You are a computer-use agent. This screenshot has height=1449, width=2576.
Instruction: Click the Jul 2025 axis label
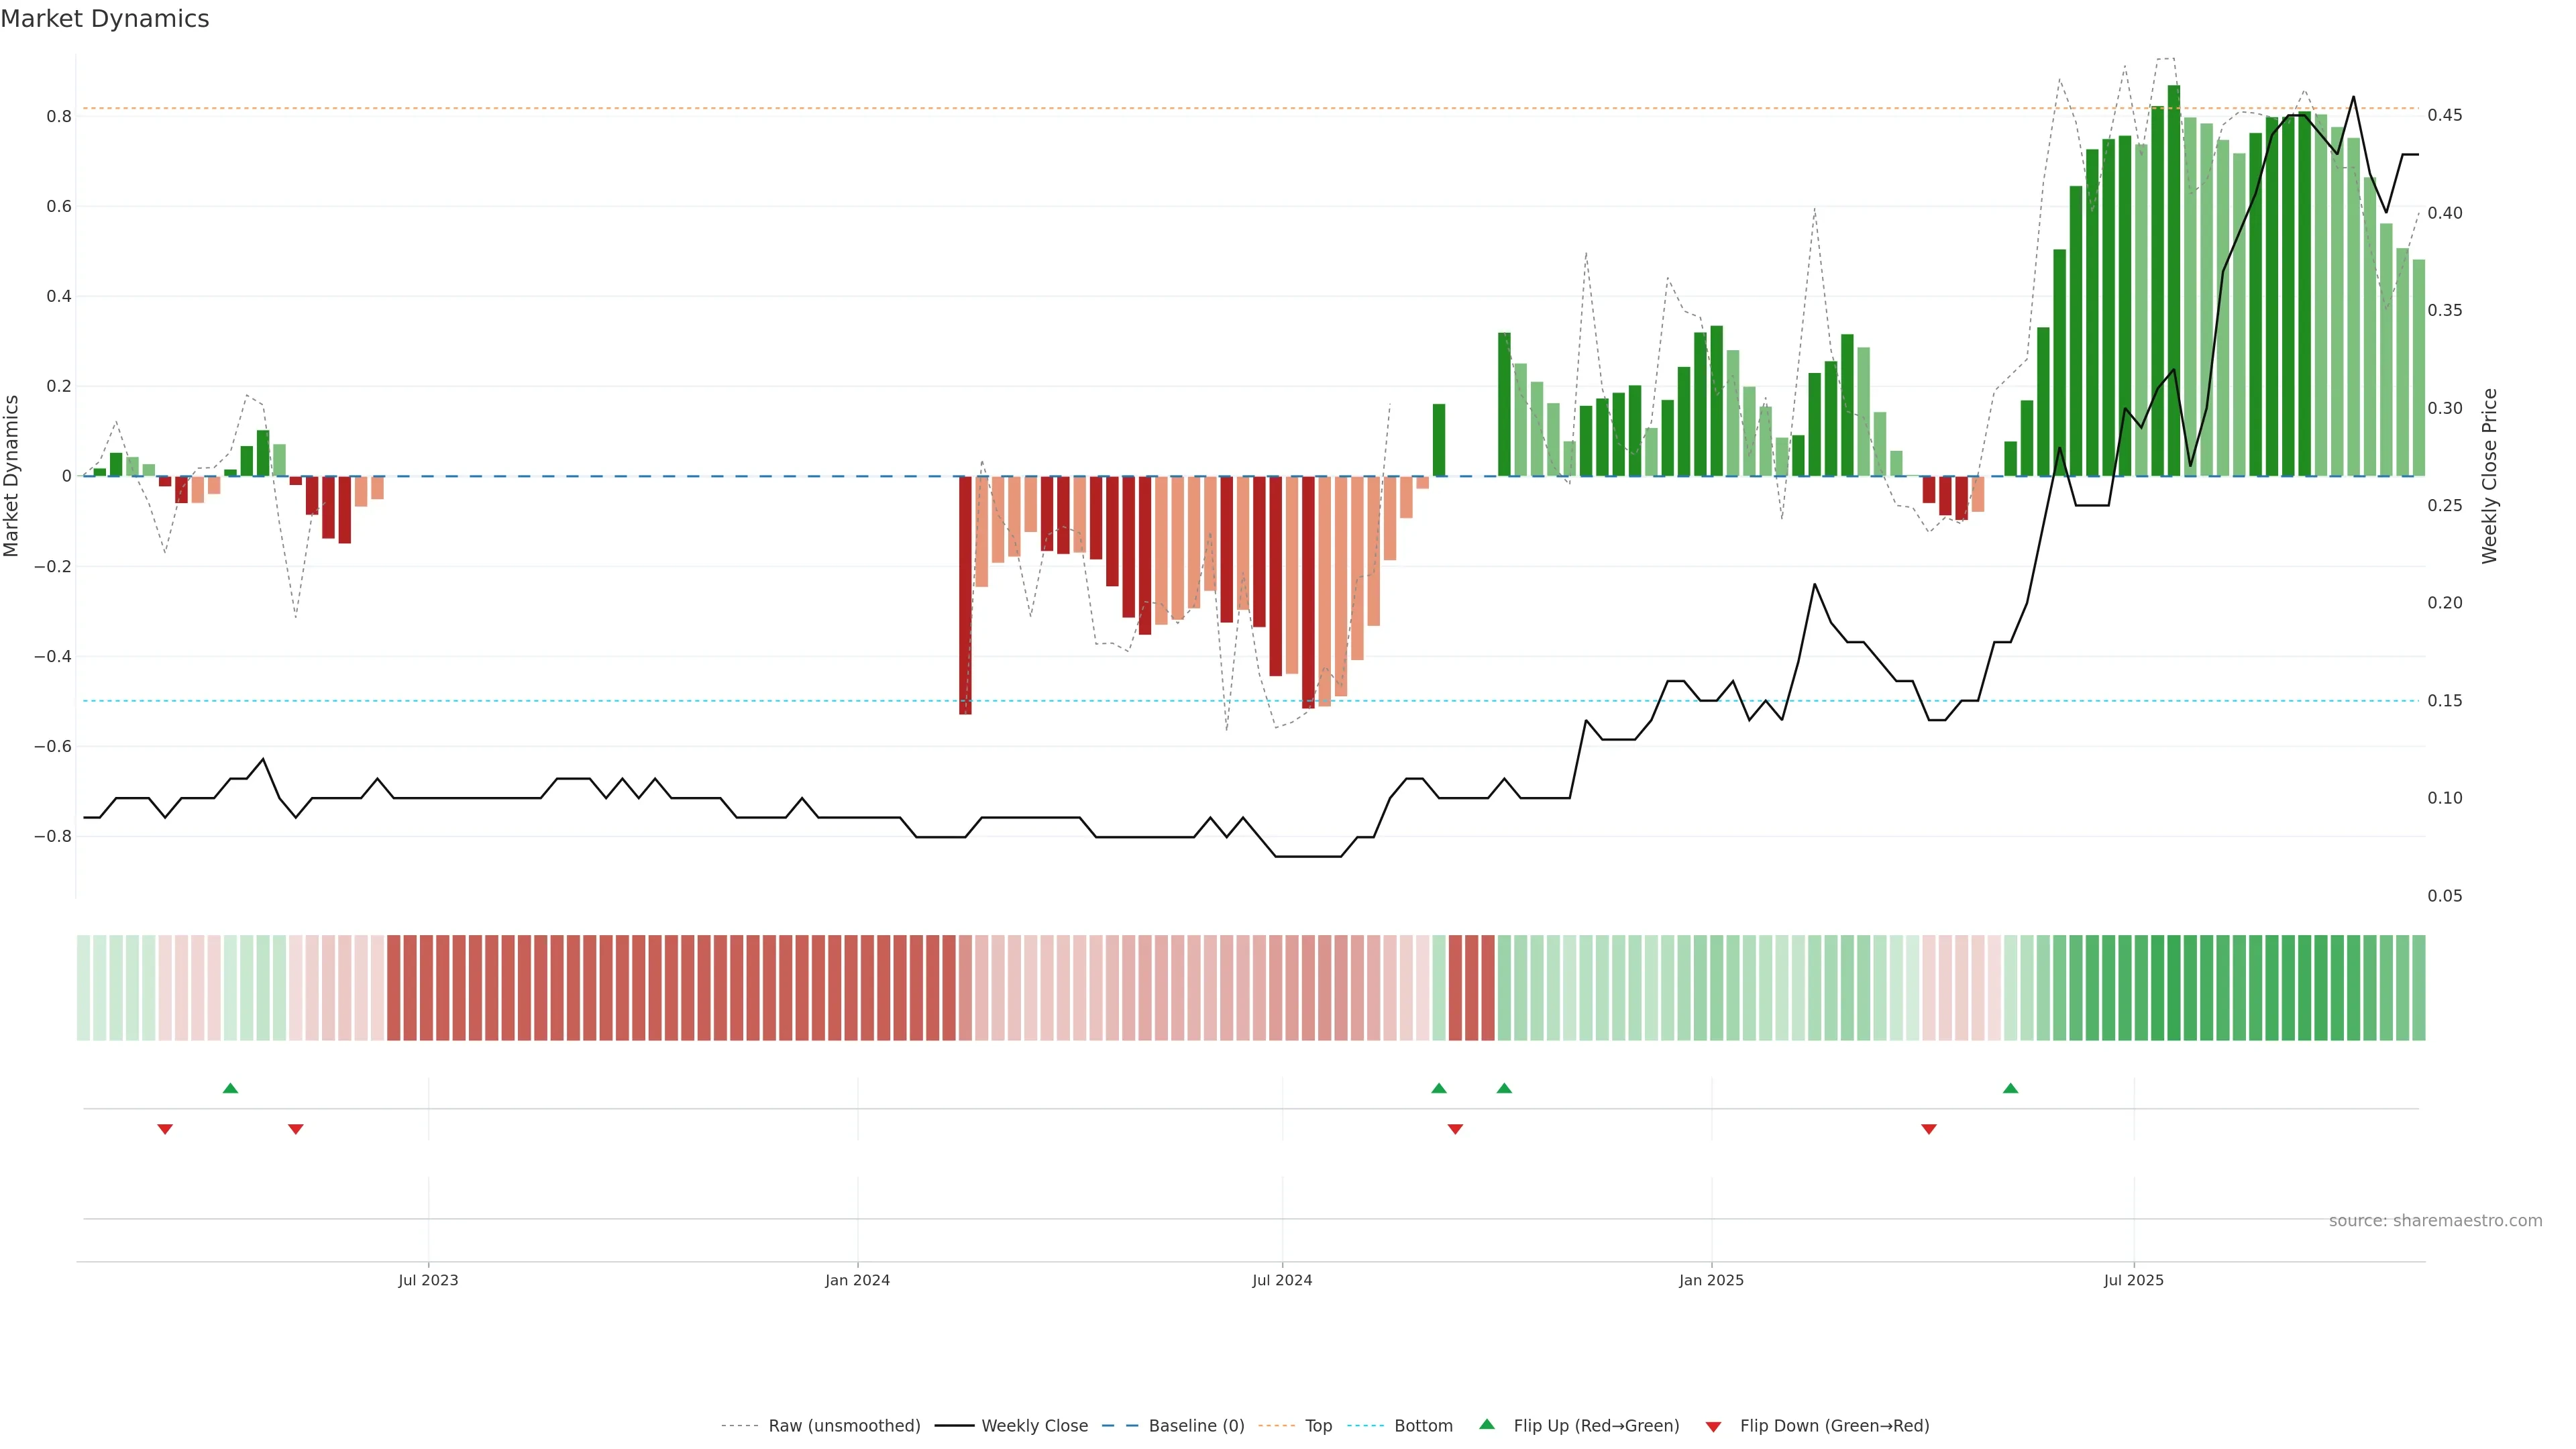click(x=2133, y=1280)
